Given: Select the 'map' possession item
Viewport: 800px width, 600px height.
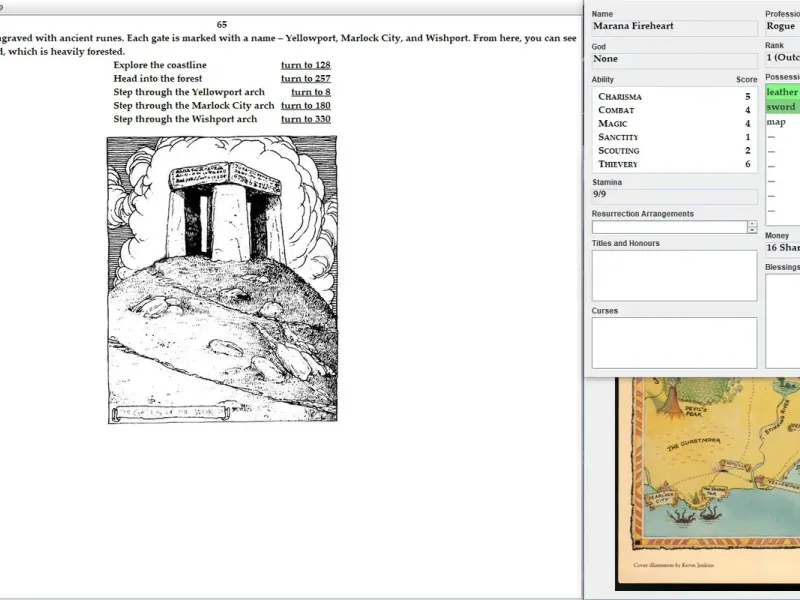Looking at the screenshot, I should point(782,122).
